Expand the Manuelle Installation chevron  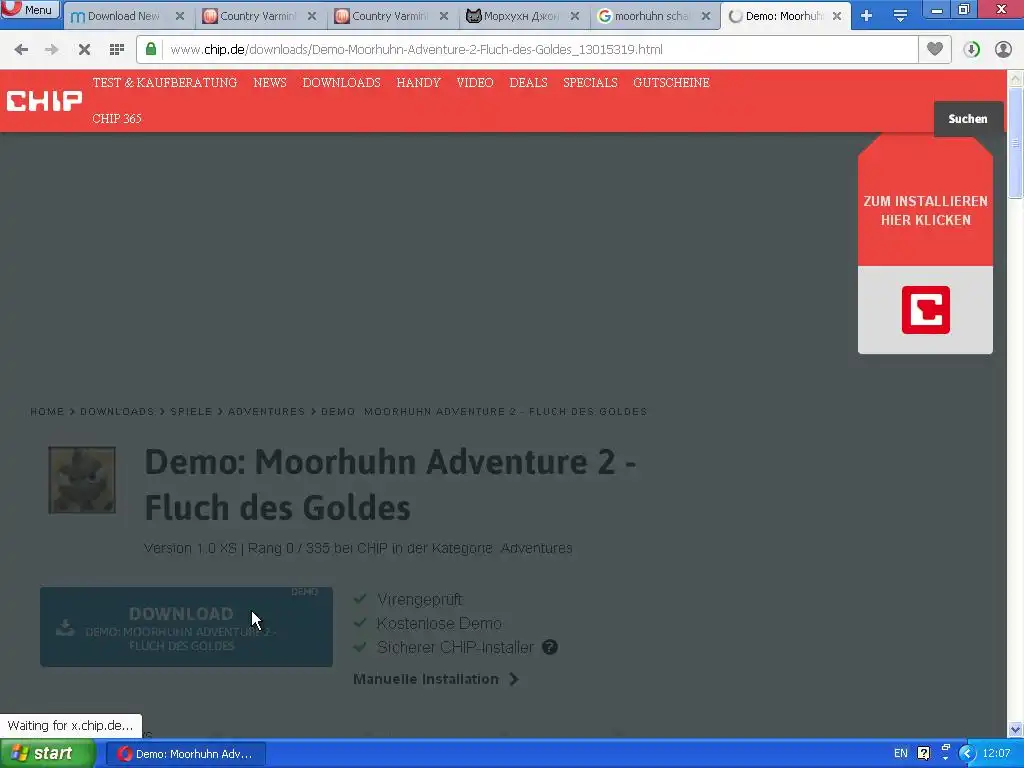(514, 679)
